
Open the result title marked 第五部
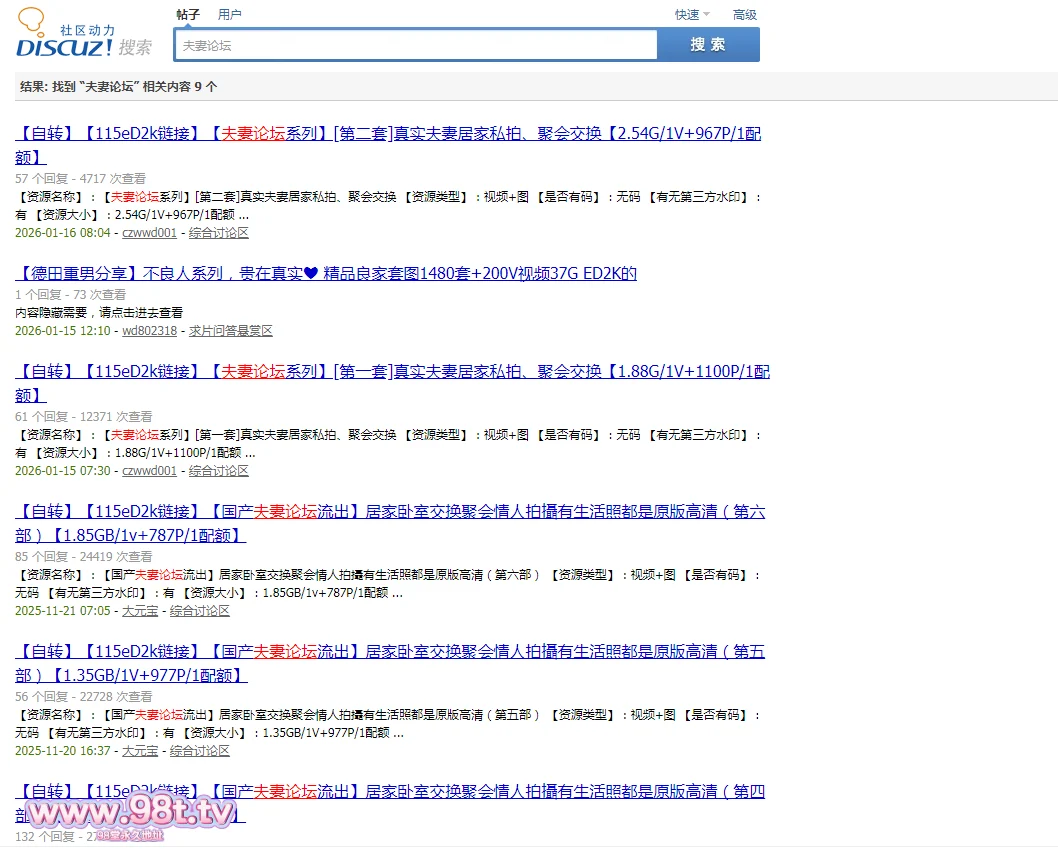click(390, 652)
